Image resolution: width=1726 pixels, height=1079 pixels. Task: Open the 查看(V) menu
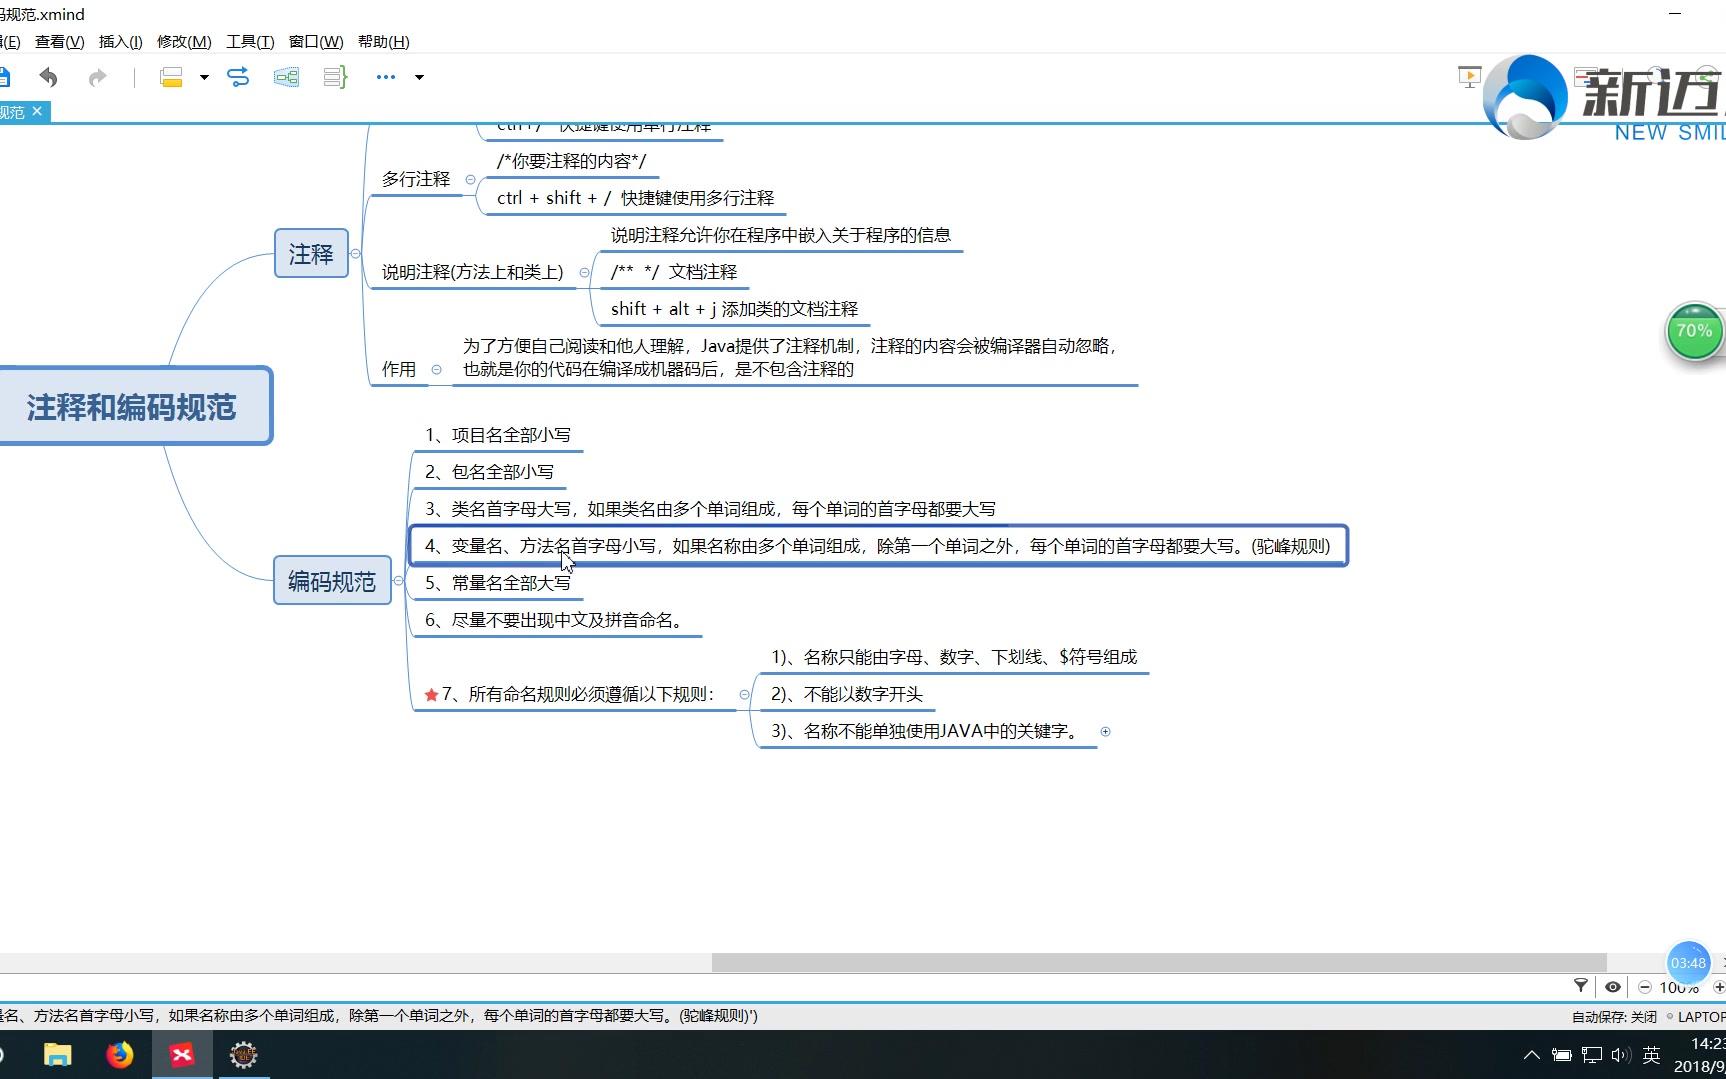60,41
